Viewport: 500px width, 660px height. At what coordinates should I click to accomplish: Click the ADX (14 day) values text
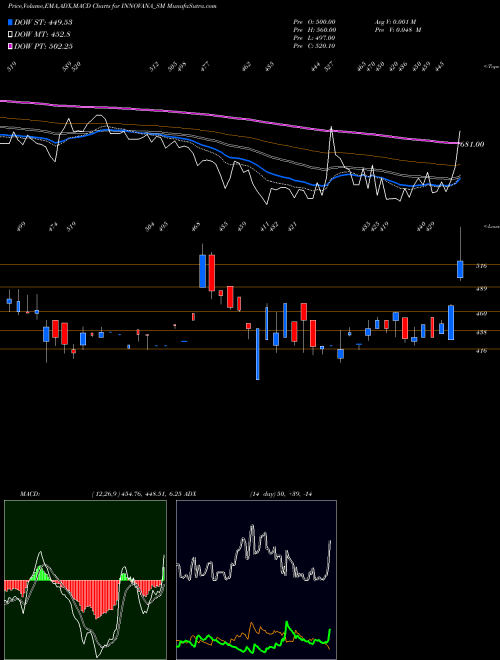coord(282,494)
